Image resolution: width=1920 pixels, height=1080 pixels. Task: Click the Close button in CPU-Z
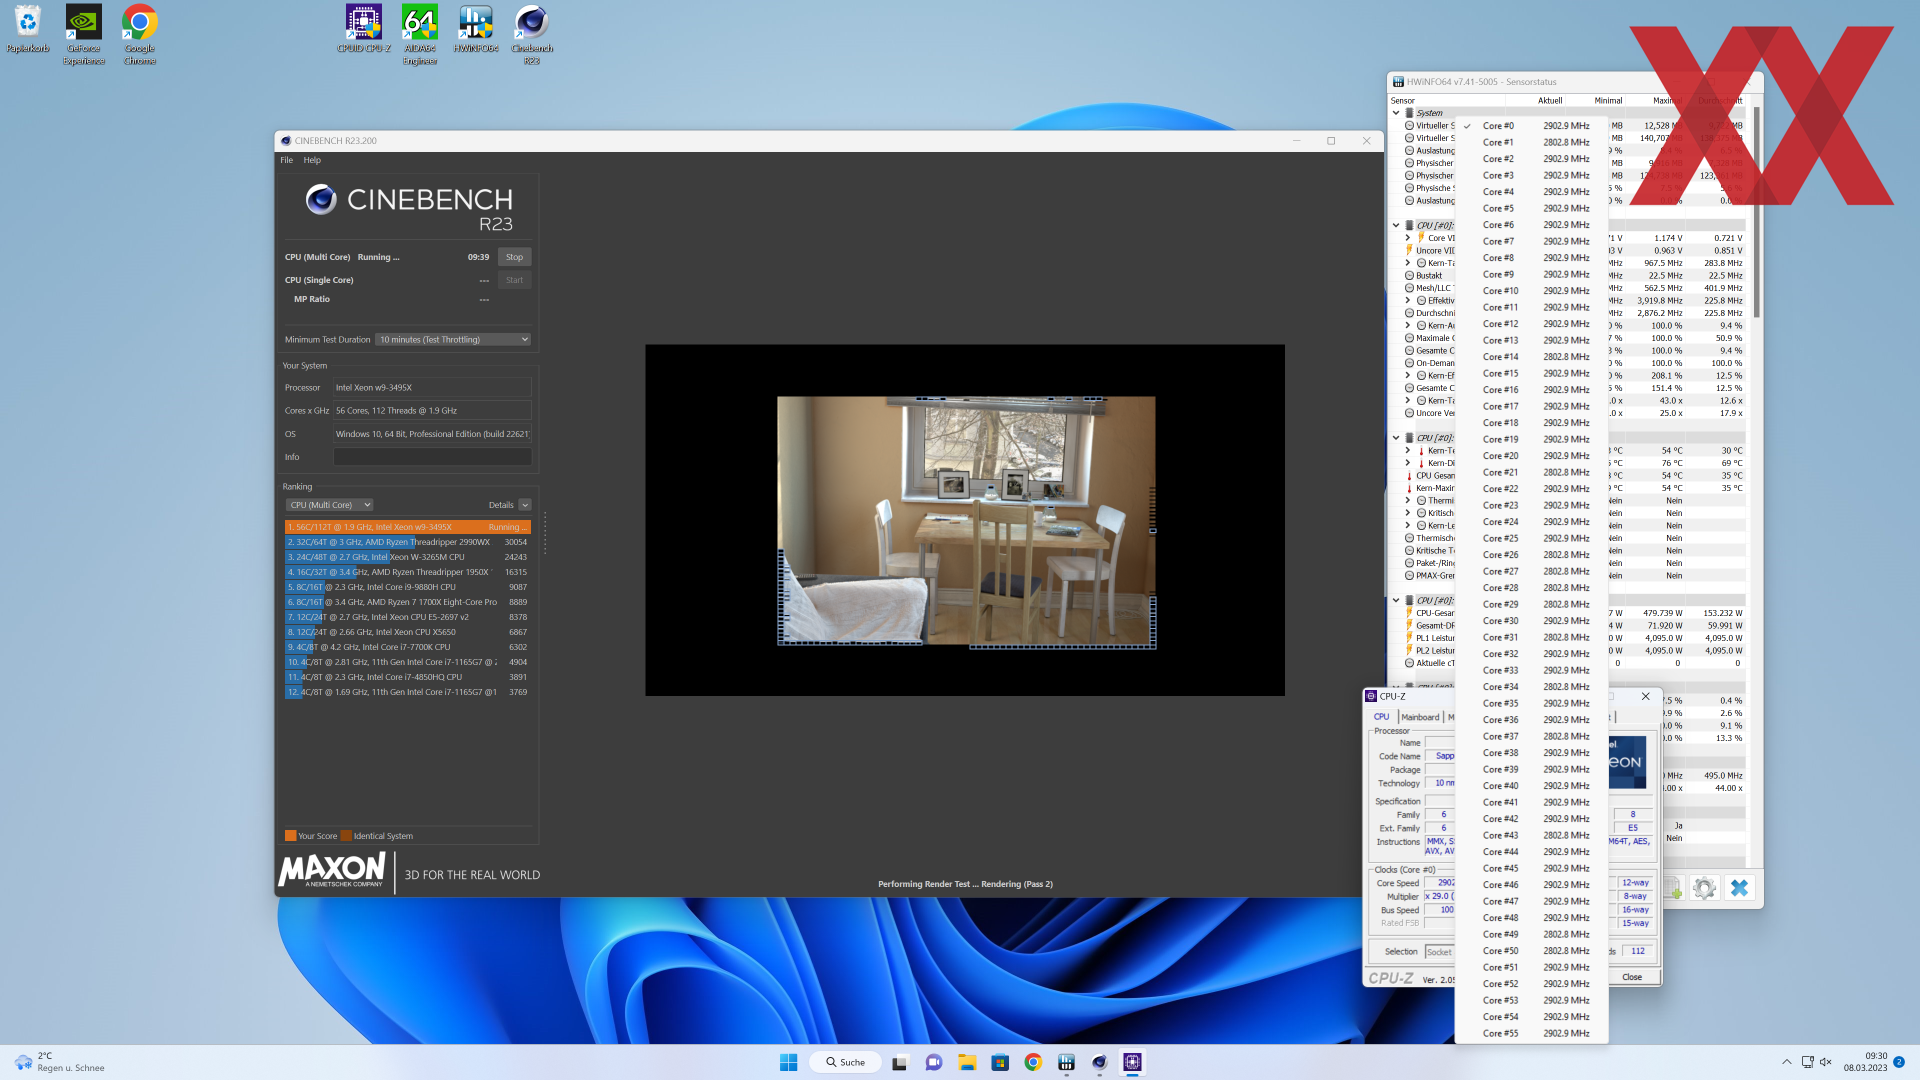(x=1632, y=977)
